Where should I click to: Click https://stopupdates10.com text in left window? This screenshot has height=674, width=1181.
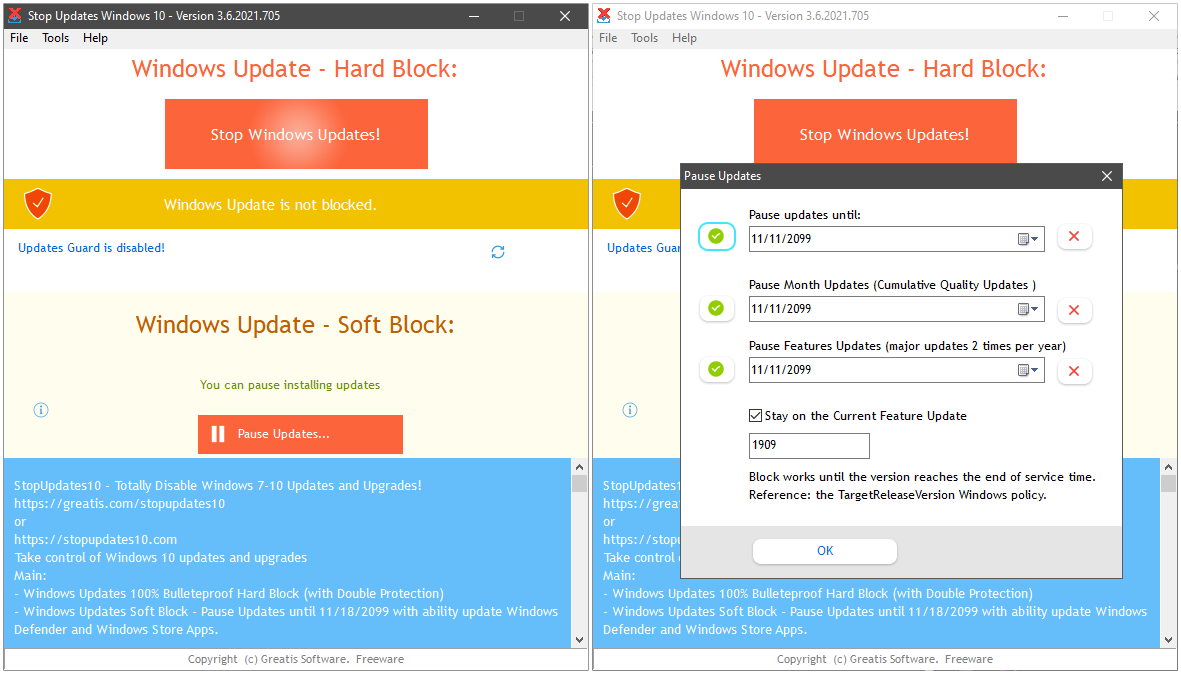[x=96, y=540]
